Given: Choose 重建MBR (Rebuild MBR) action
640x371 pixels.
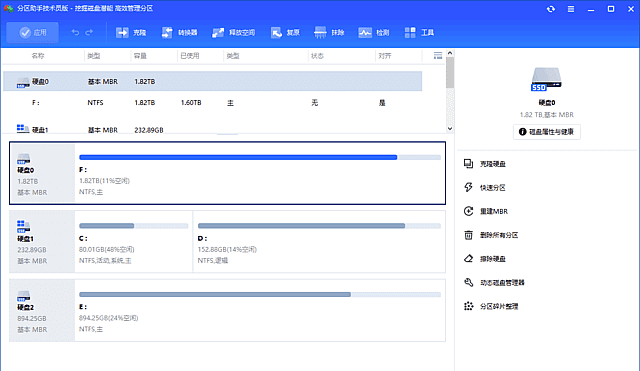Looking at the screenshot, I should pyautogui.click(x=486, y=211).
